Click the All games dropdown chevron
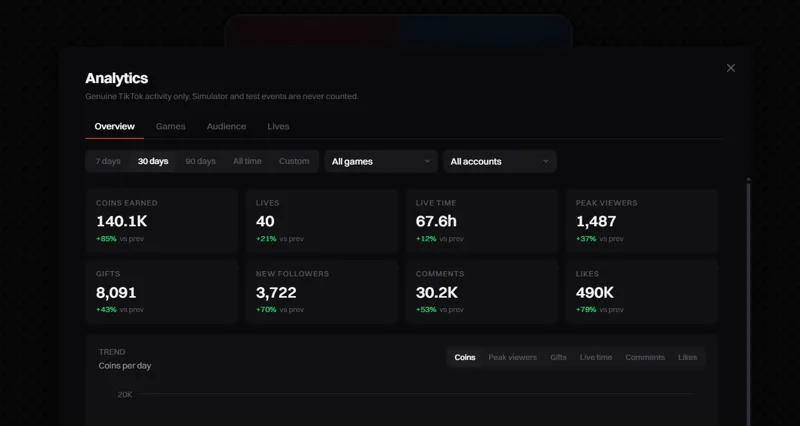 tap(427, 161)
